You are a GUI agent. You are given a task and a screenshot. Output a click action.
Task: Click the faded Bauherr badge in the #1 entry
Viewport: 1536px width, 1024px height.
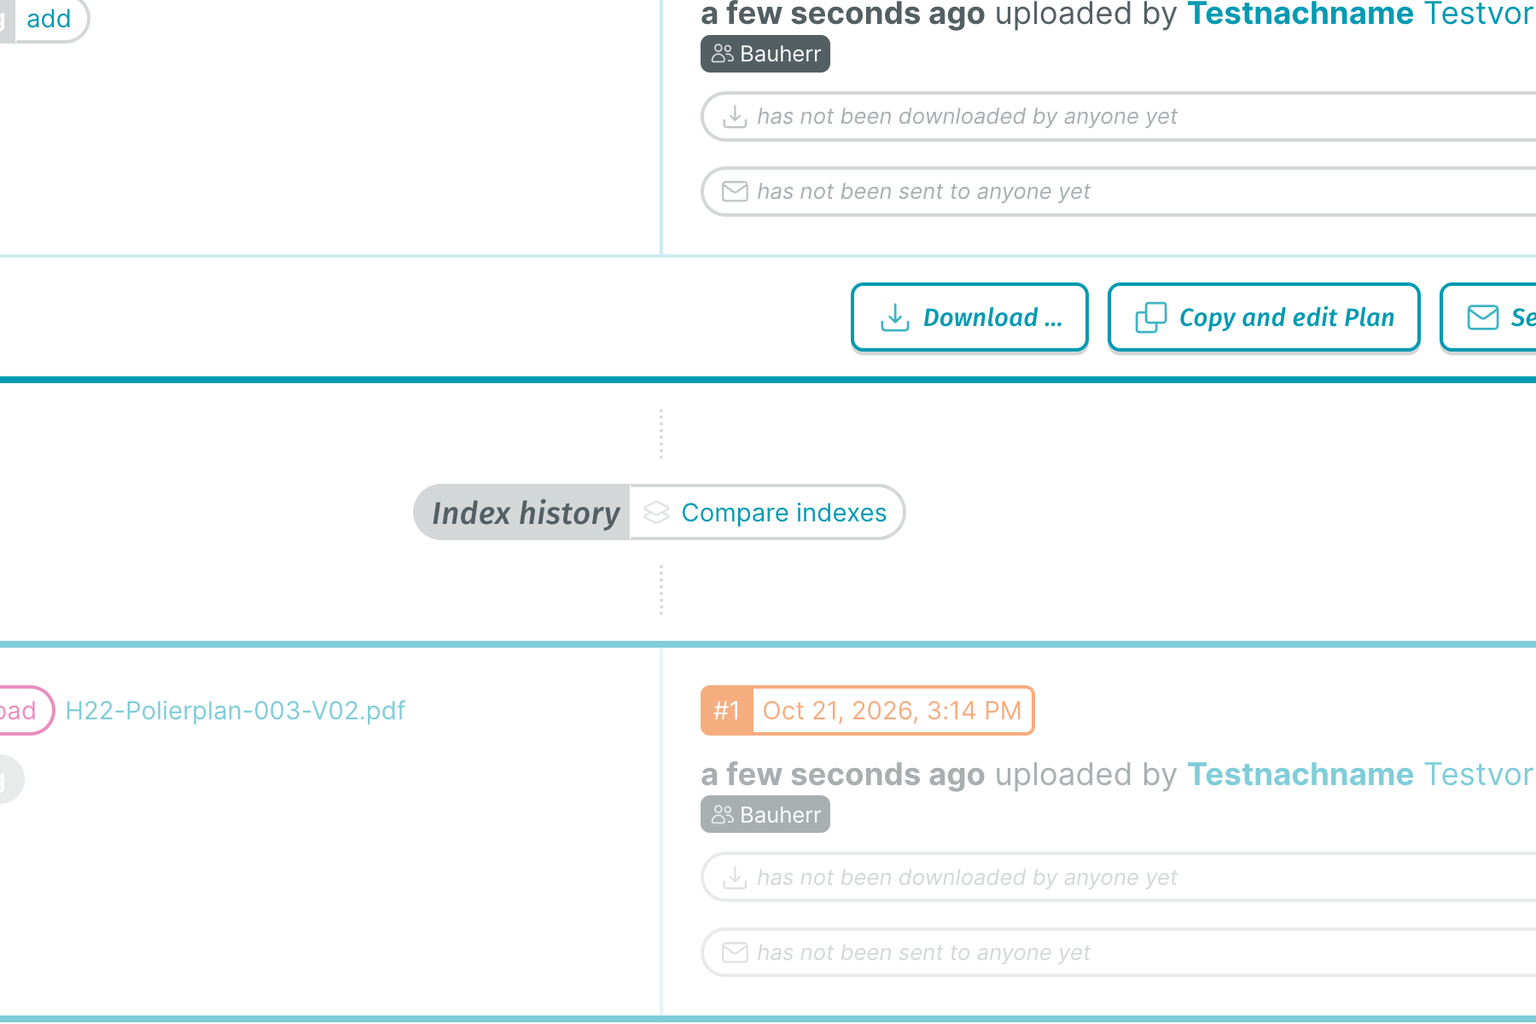(765, 815)
